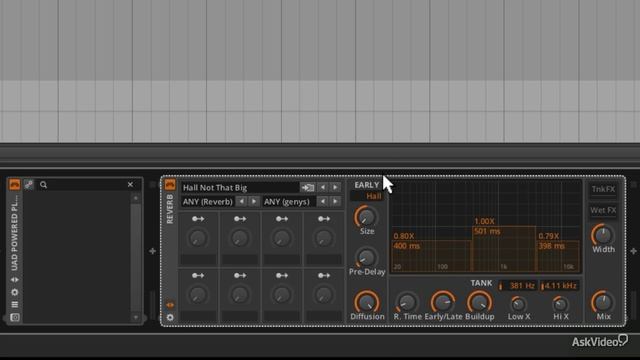Go to the next preset for Hall Not That Big
640x360 pixels.
335,187
